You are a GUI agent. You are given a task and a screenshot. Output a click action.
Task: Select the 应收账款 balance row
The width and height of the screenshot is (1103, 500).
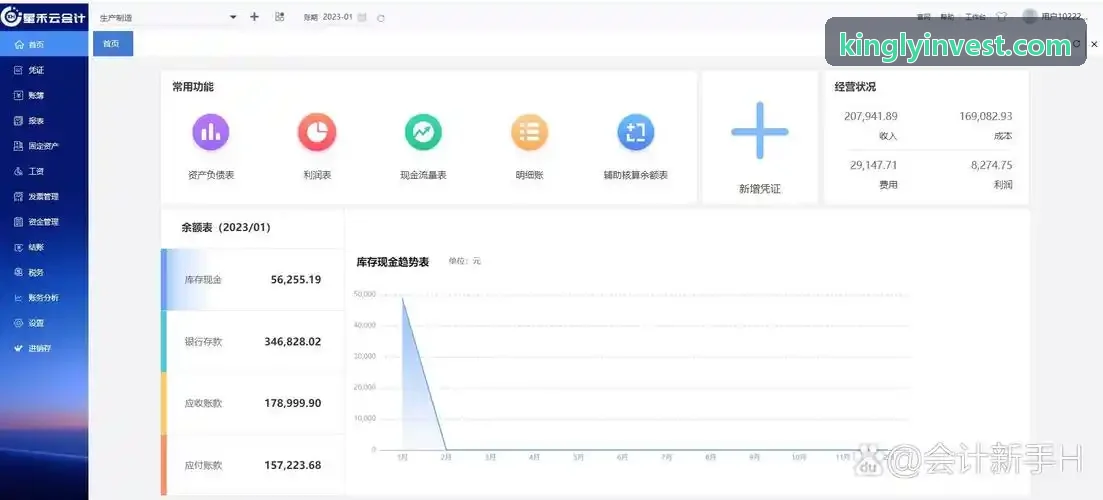[253, 404]
